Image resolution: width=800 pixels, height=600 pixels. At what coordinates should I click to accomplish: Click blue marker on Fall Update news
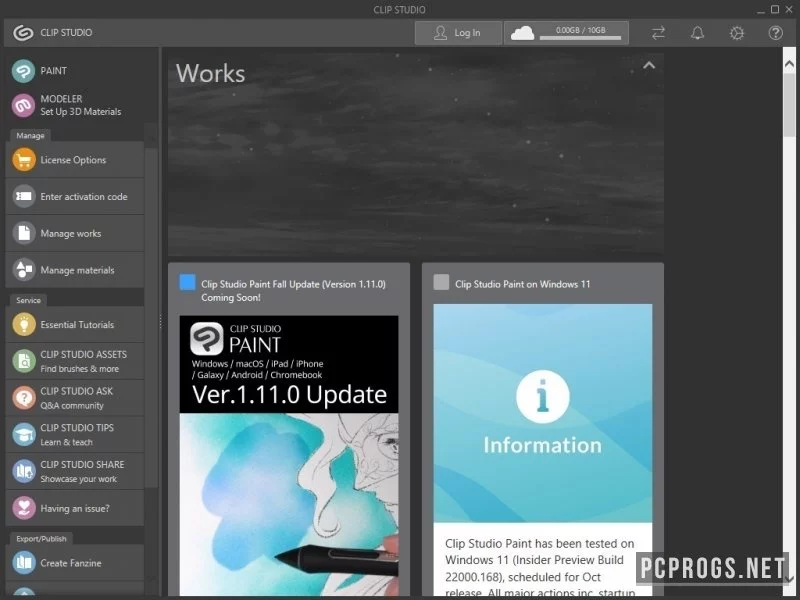(187, 282)
